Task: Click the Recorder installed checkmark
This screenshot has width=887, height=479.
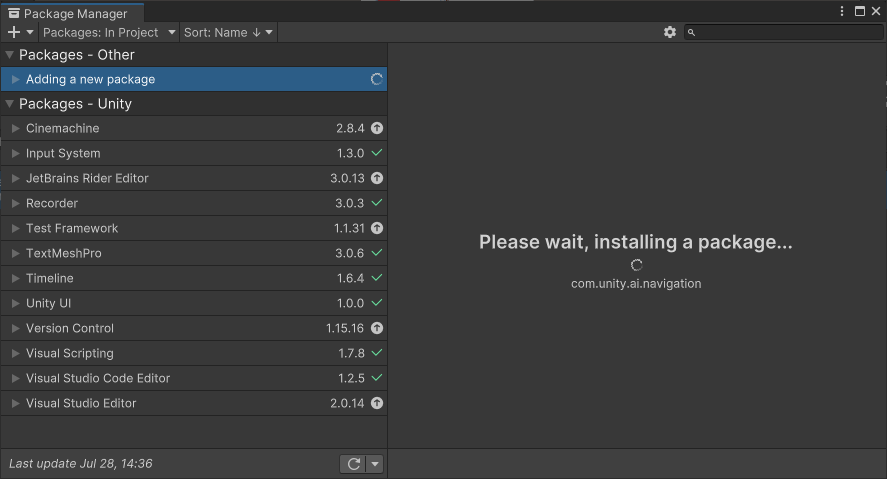Action: point(377,202)
